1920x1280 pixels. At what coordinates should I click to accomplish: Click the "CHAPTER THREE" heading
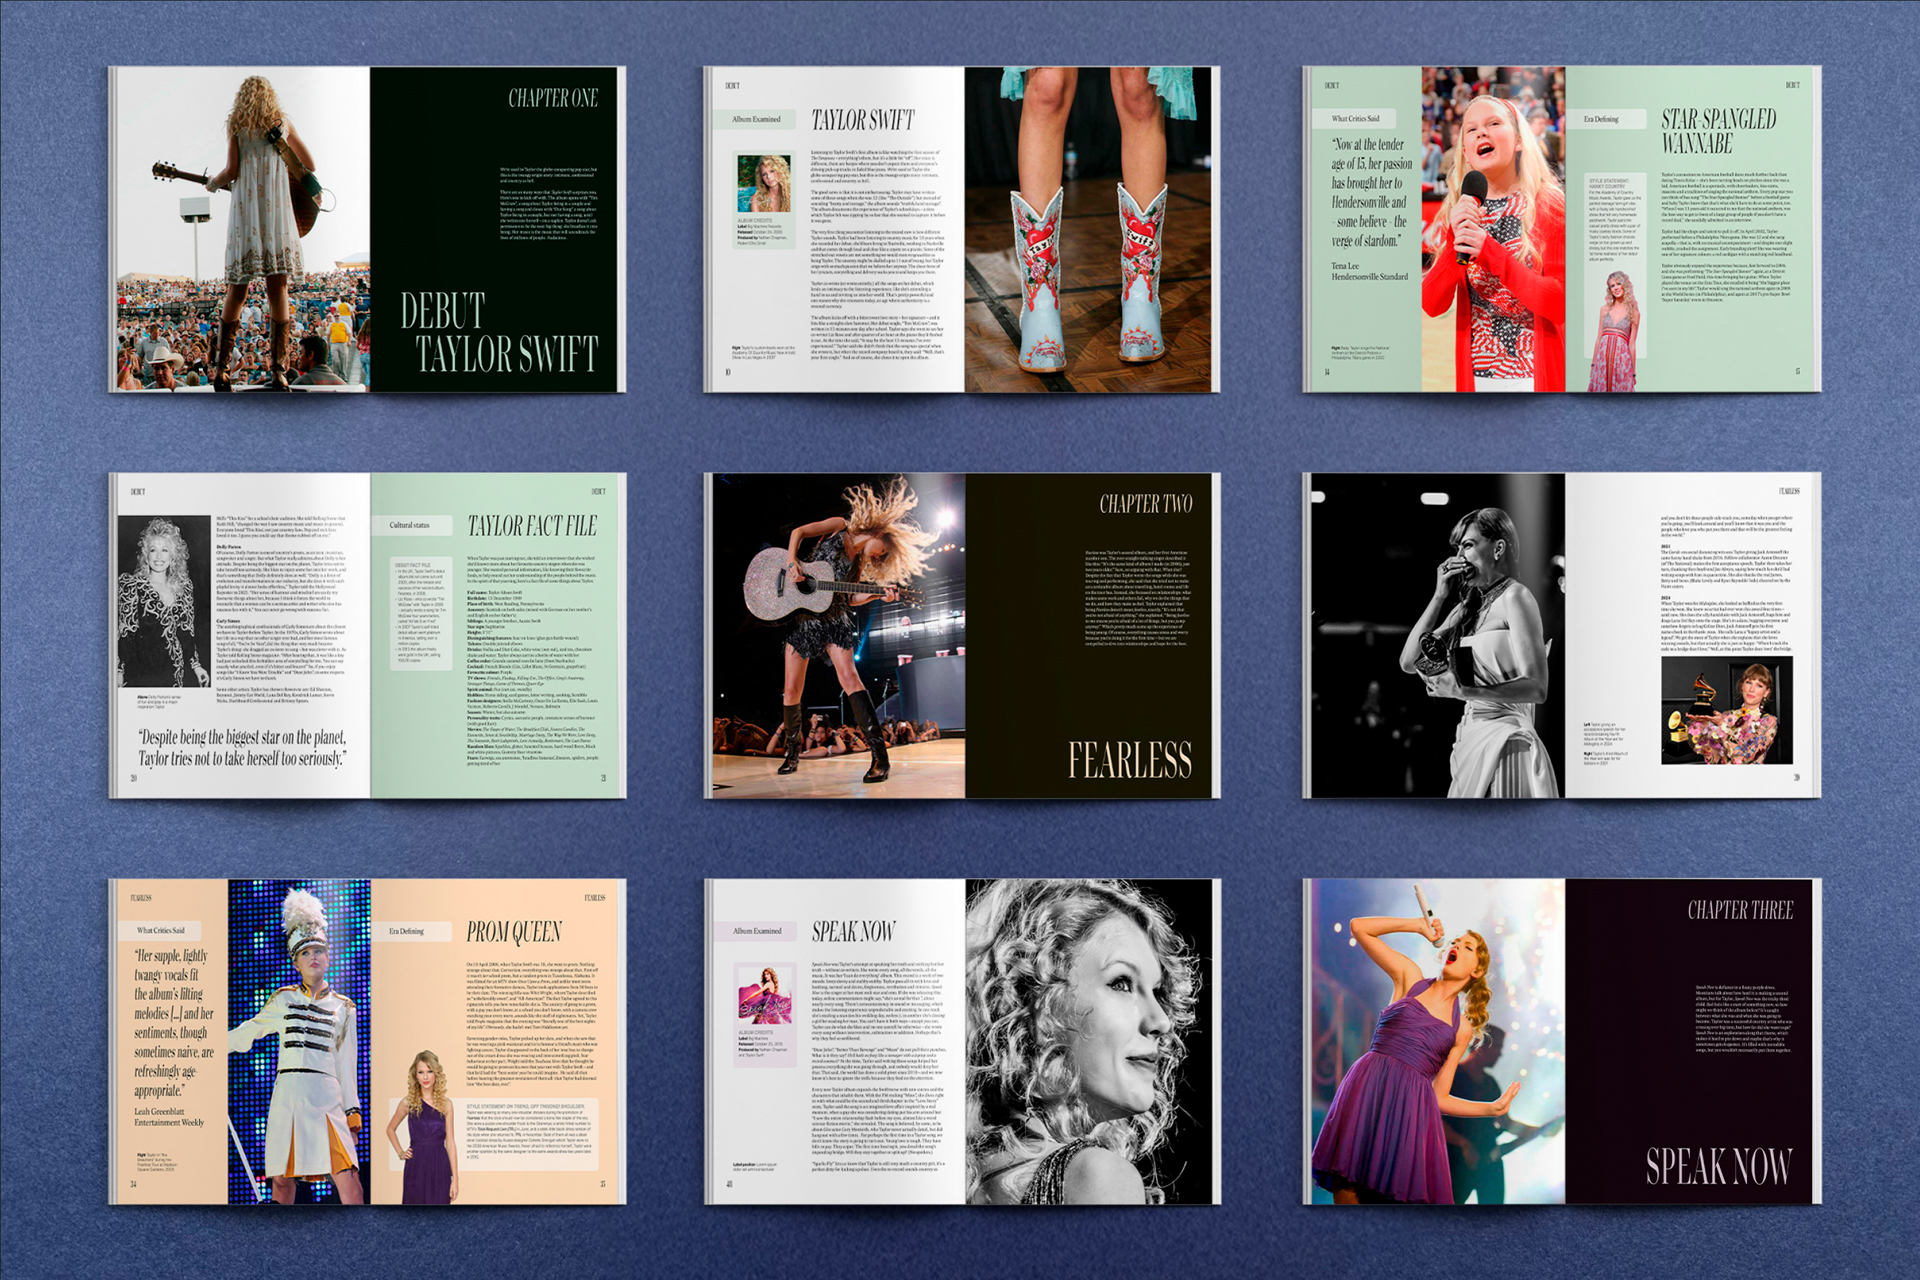[1740, 910]
